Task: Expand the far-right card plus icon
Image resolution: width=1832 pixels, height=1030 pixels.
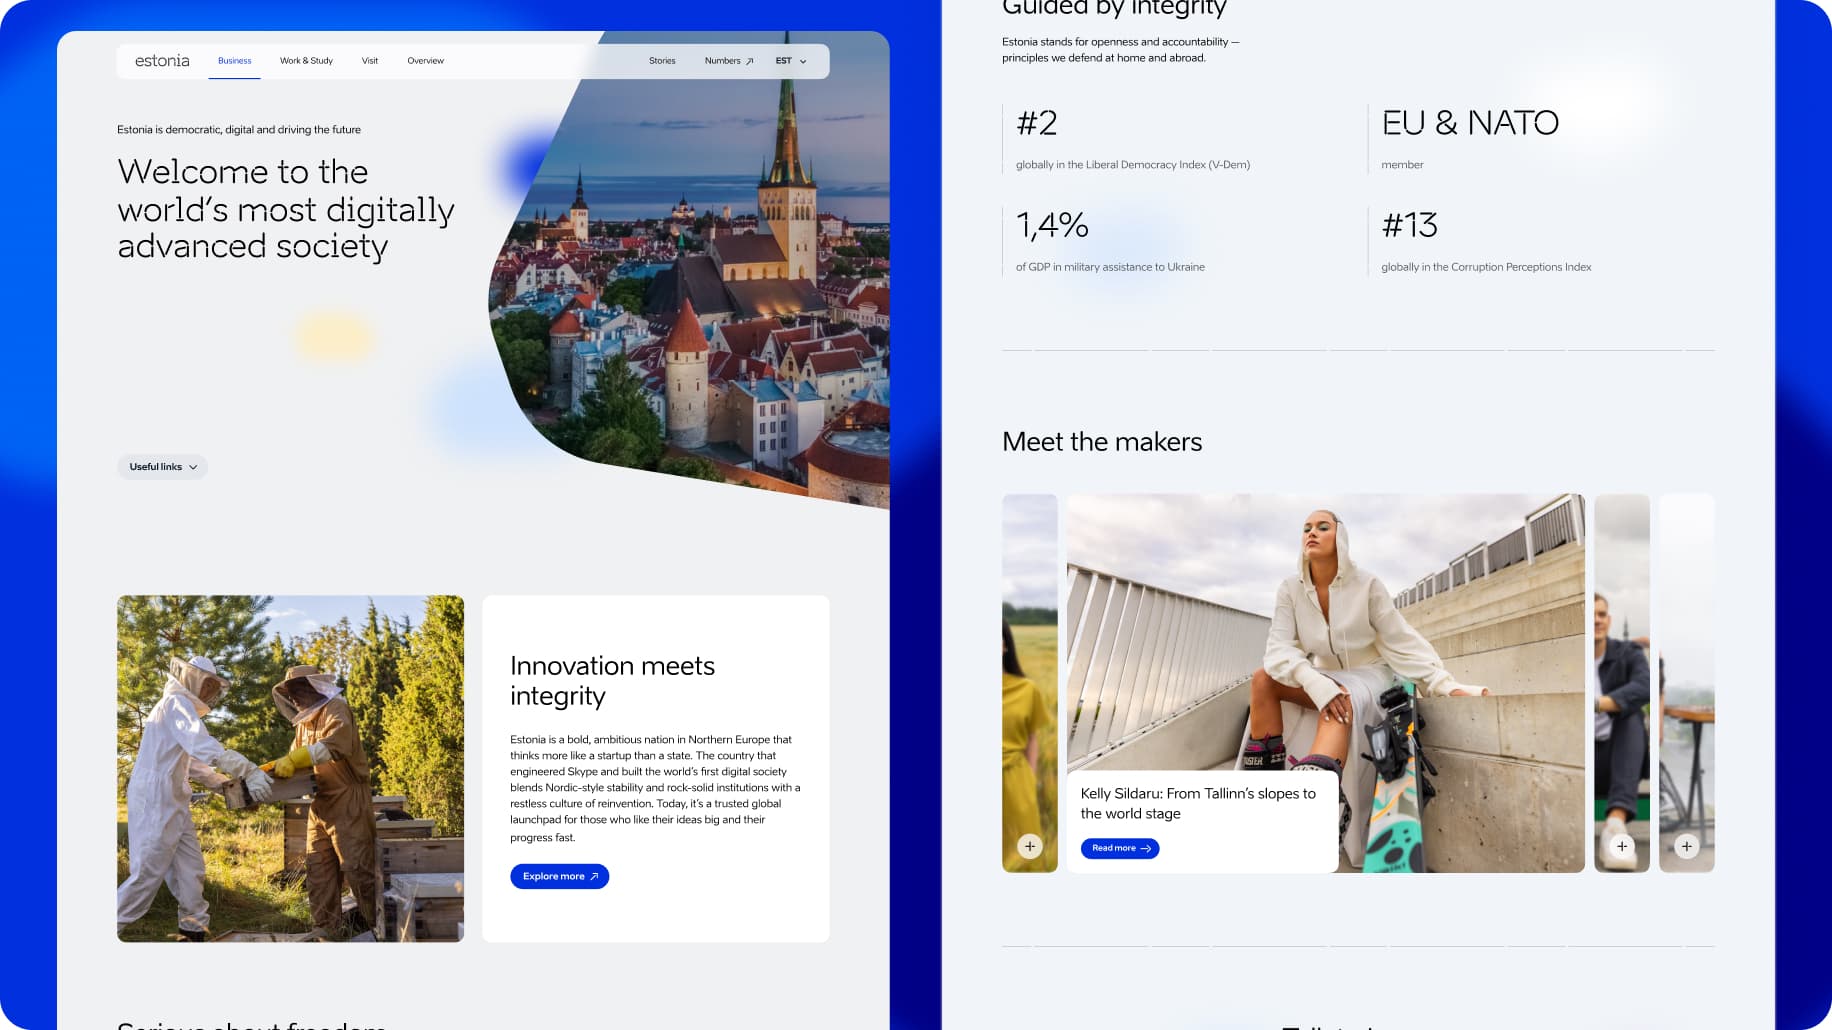Action: coord(1687,846)
